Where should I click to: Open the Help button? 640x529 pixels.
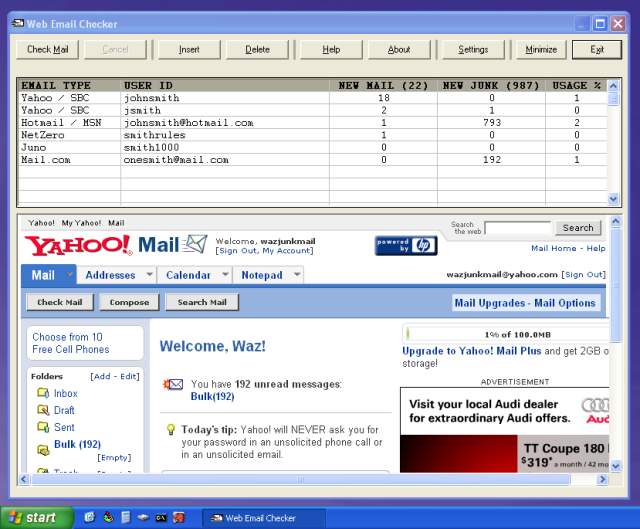(331, 49)
